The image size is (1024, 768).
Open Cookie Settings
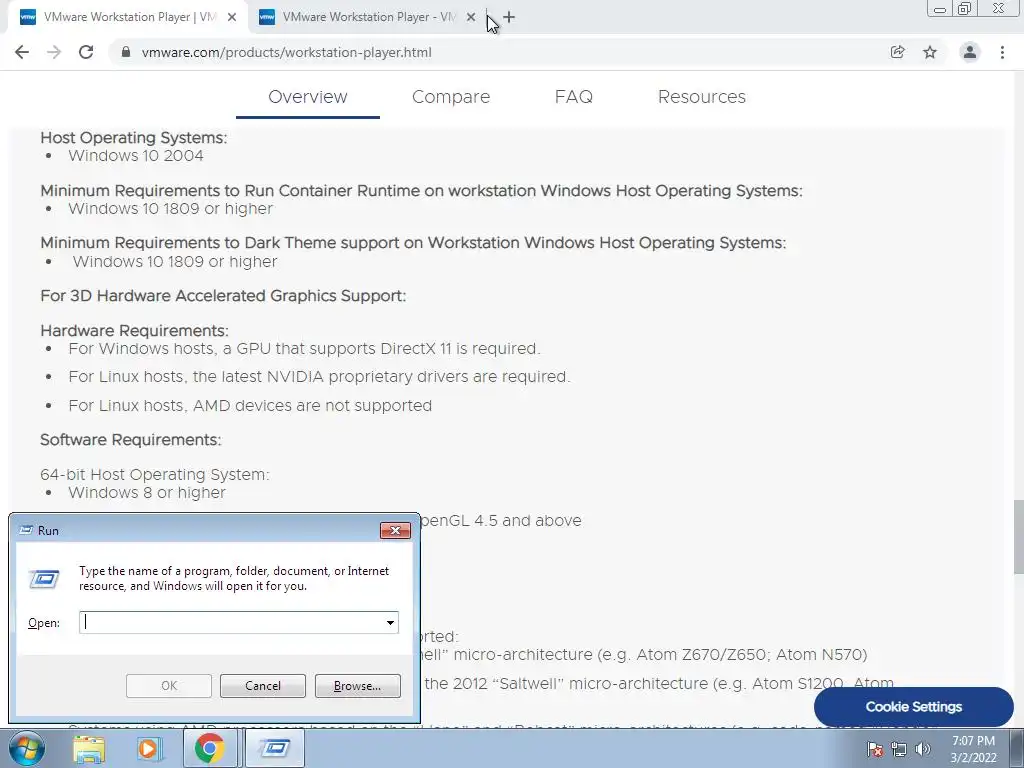(x=914, y=707)
